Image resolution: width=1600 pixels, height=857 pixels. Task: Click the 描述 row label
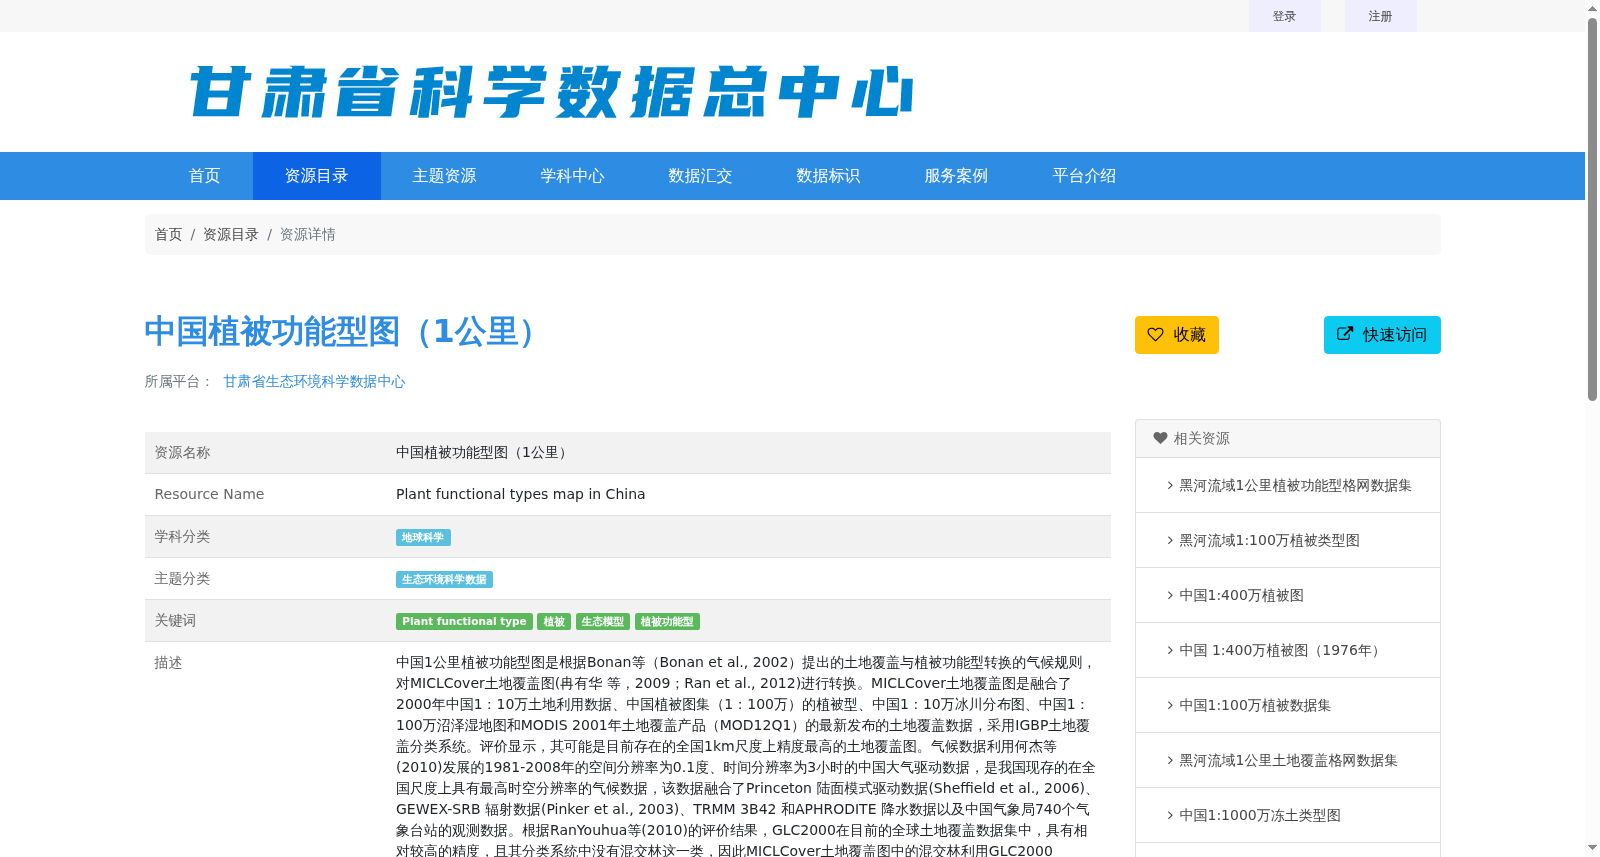point(168,662)
